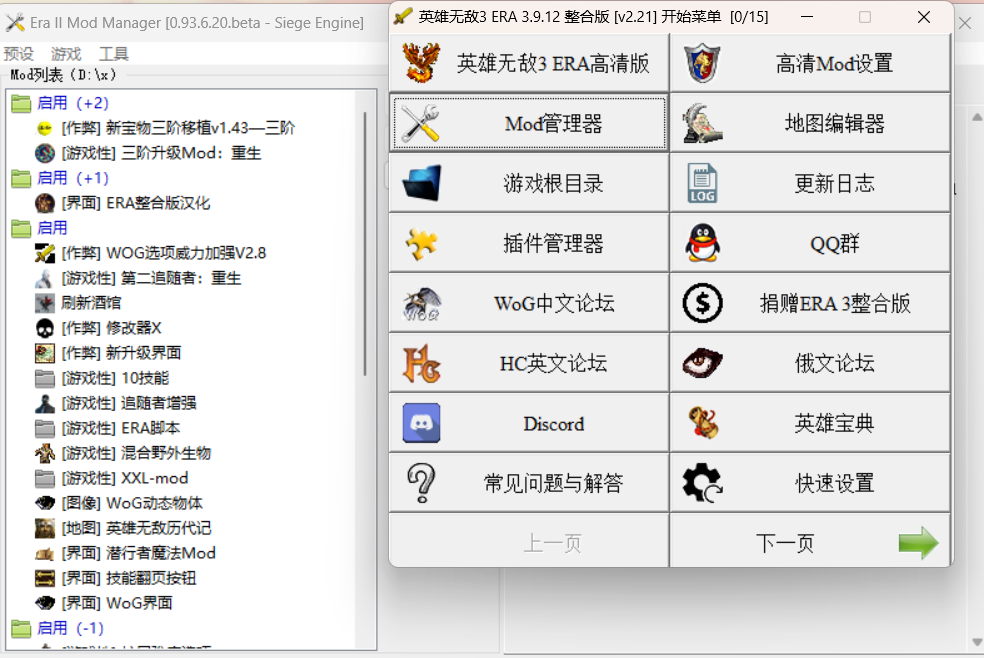The height and width of the screenshot is (658, 984).
Task: Open 快速设置 quick settings
Action: tap(810, 483)
